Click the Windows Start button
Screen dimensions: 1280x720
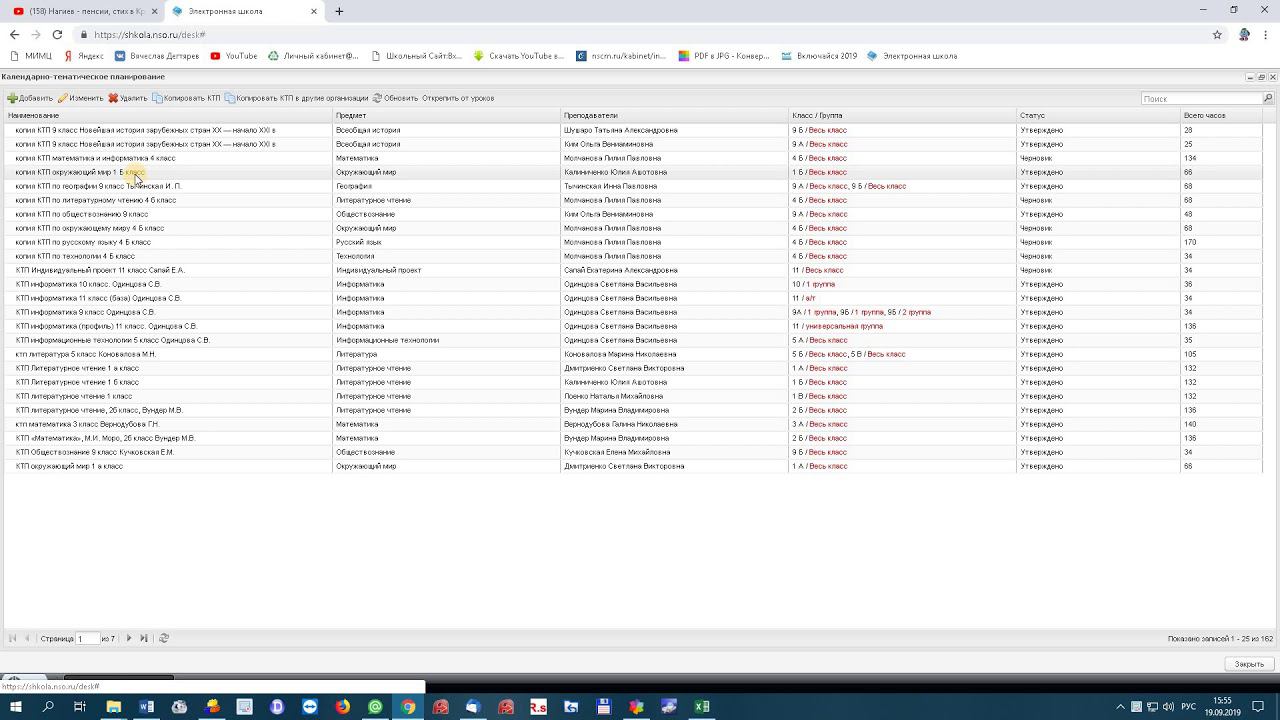(16, 707)
